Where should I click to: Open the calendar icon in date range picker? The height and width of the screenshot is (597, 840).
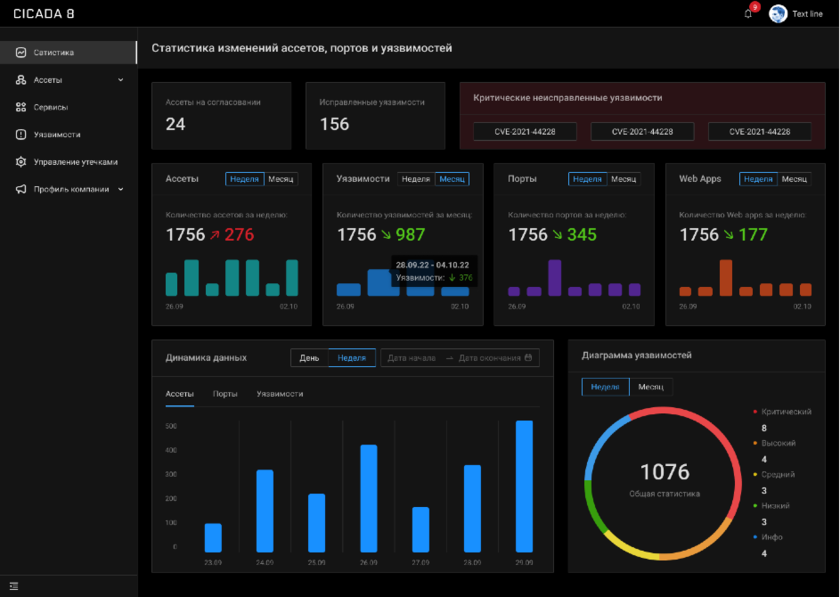[x=529, y=357]
